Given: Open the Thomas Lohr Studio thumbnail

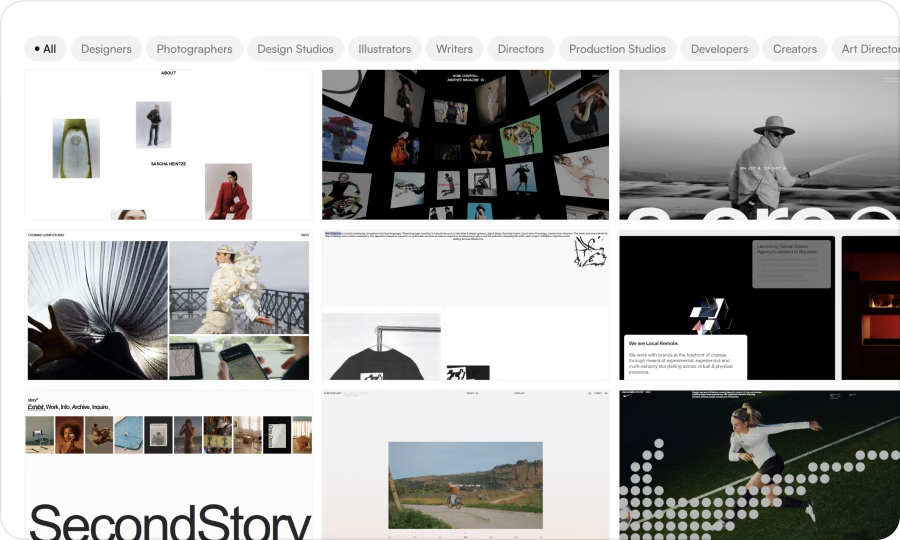Looking at the screenshot, I should point(168,305).
